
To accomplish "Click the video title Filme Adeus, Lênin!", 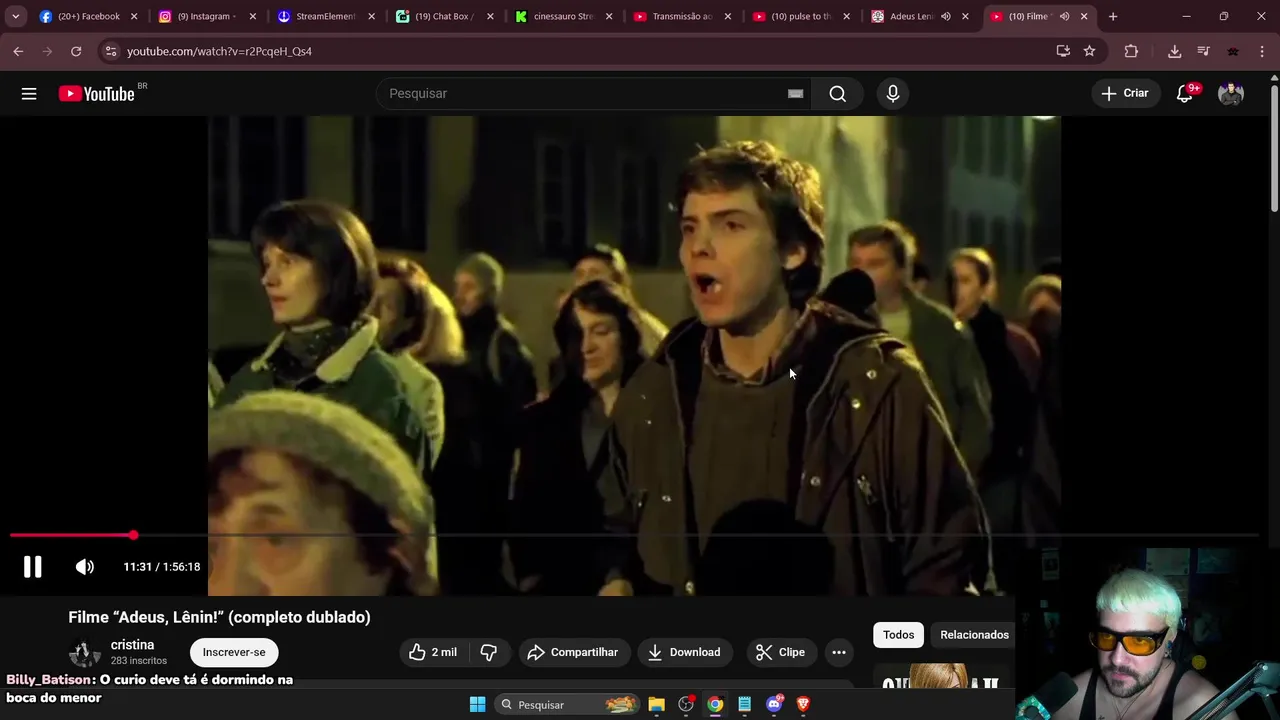I will (219, 617).
